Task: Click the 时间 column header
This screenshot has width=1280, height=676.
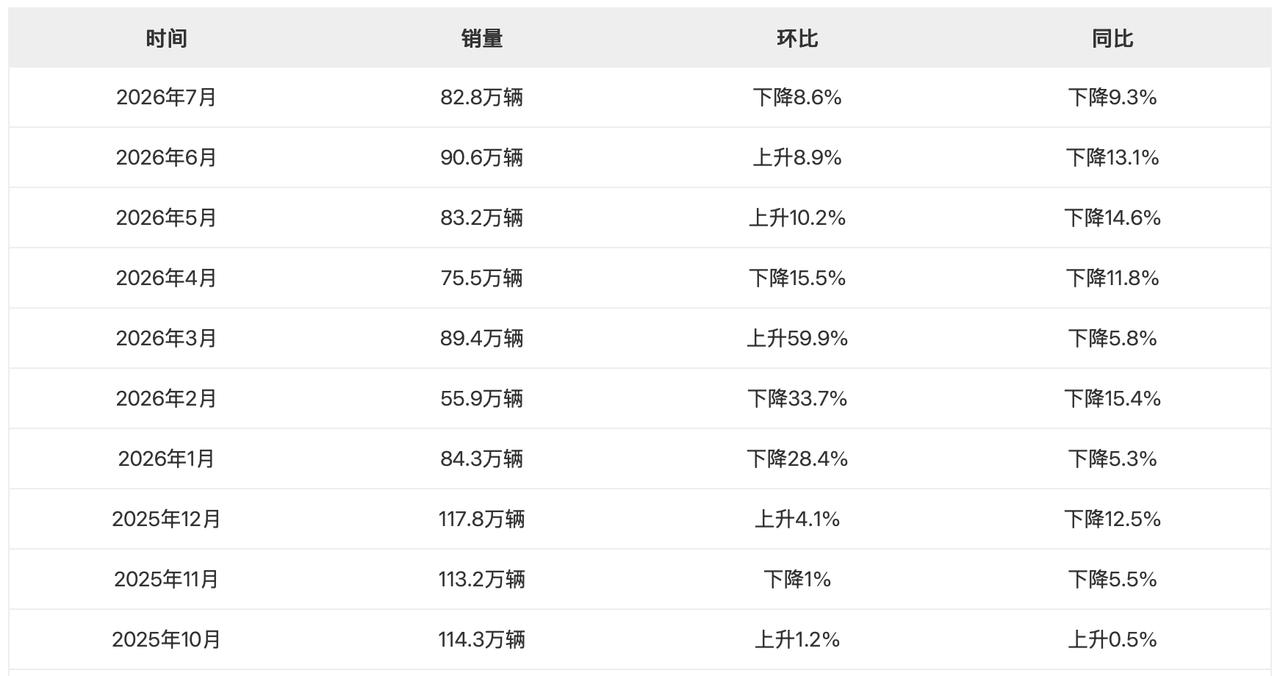Action: pos(166,38)
